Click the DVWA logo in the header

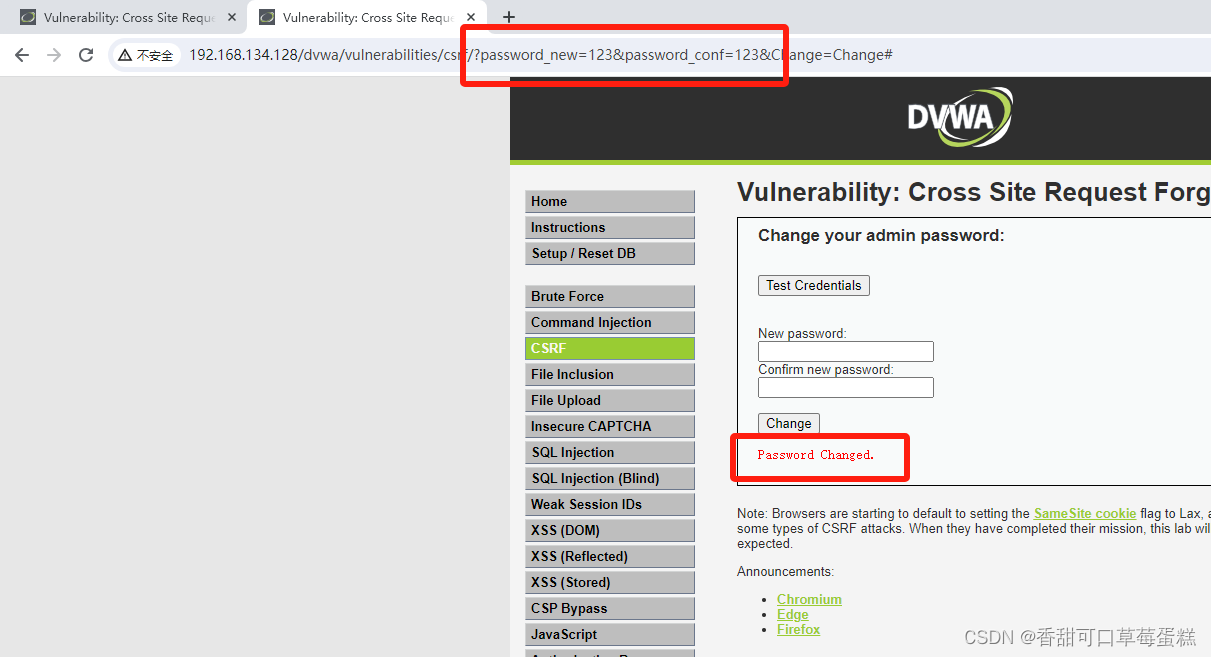959,117
